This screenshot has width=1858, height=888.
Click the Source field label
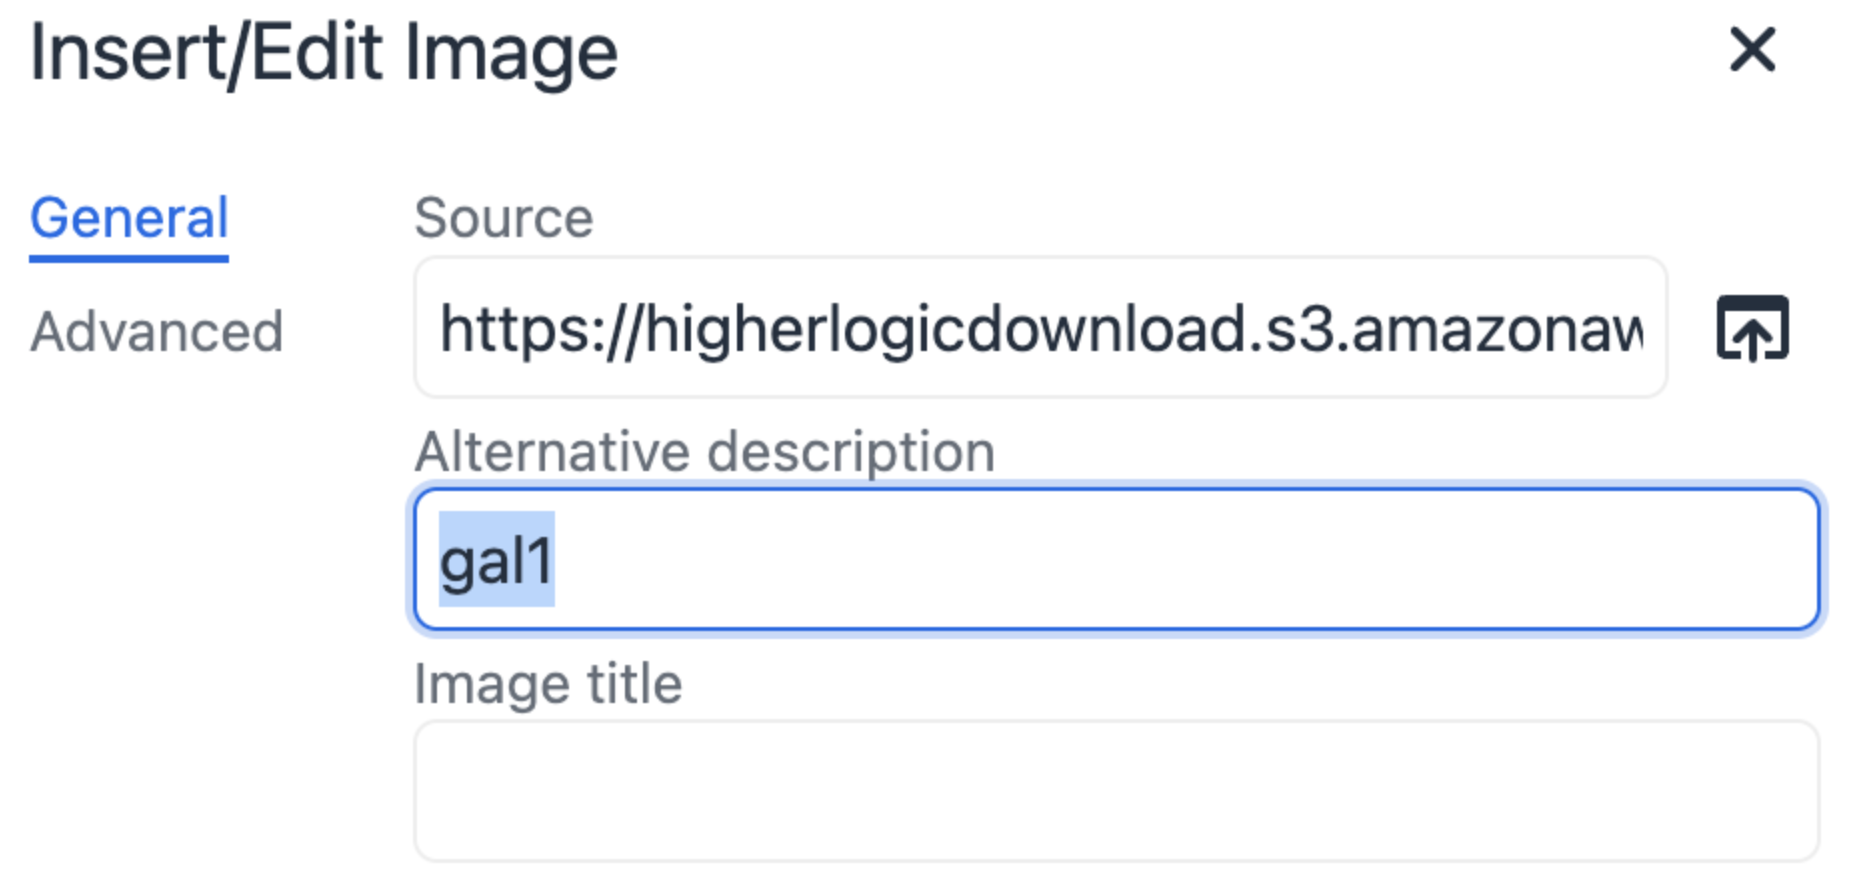click(503, 216)
